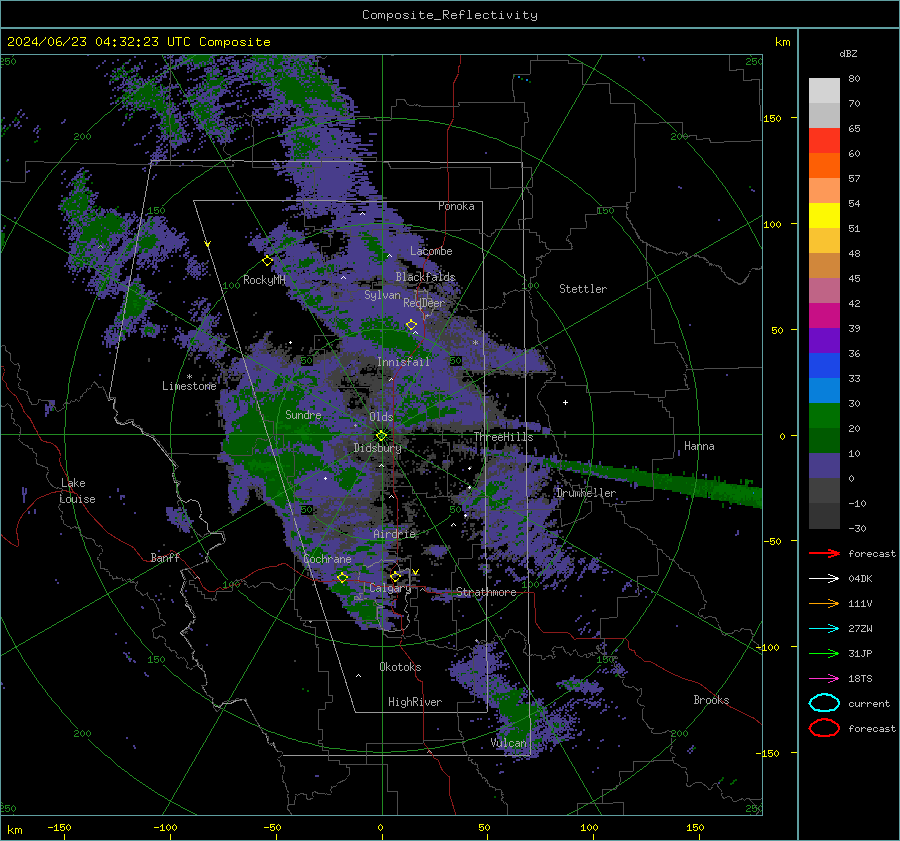Click the 'Innisfail' city label

(x=403, y=362)
